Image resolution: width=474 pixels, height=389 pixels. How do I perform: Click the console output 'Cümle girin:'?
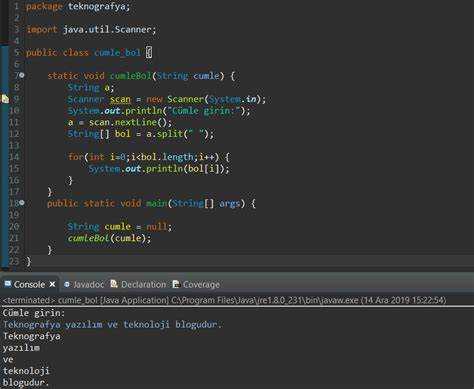pos(34,313)
